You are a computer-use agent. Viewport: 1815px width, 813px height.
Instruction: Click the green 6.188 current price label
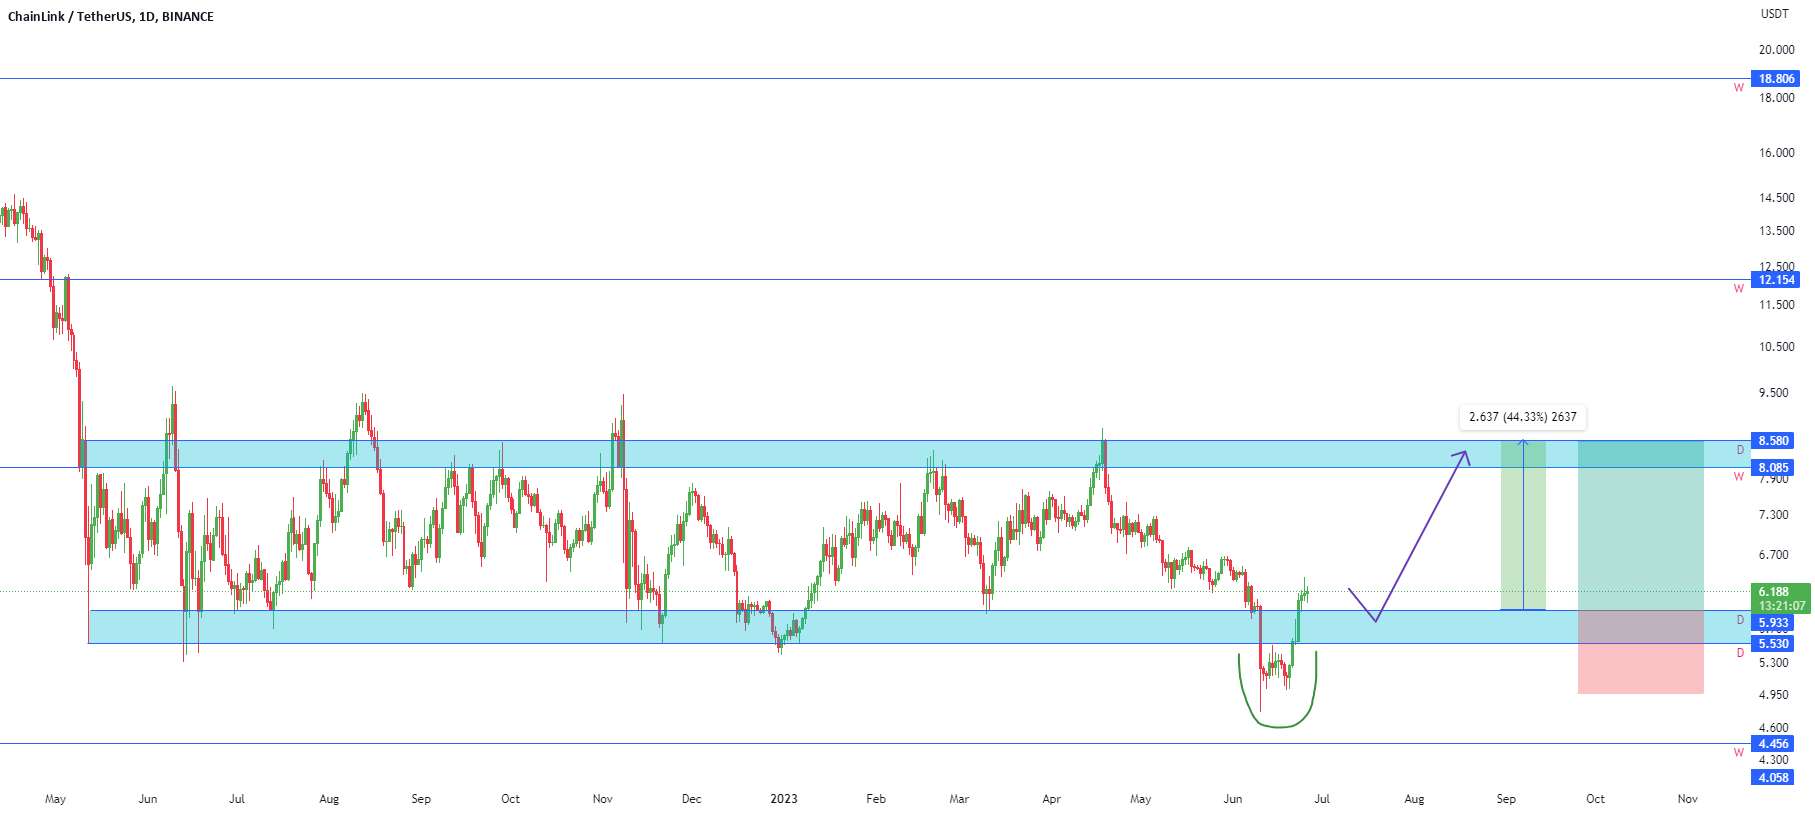1774,592
